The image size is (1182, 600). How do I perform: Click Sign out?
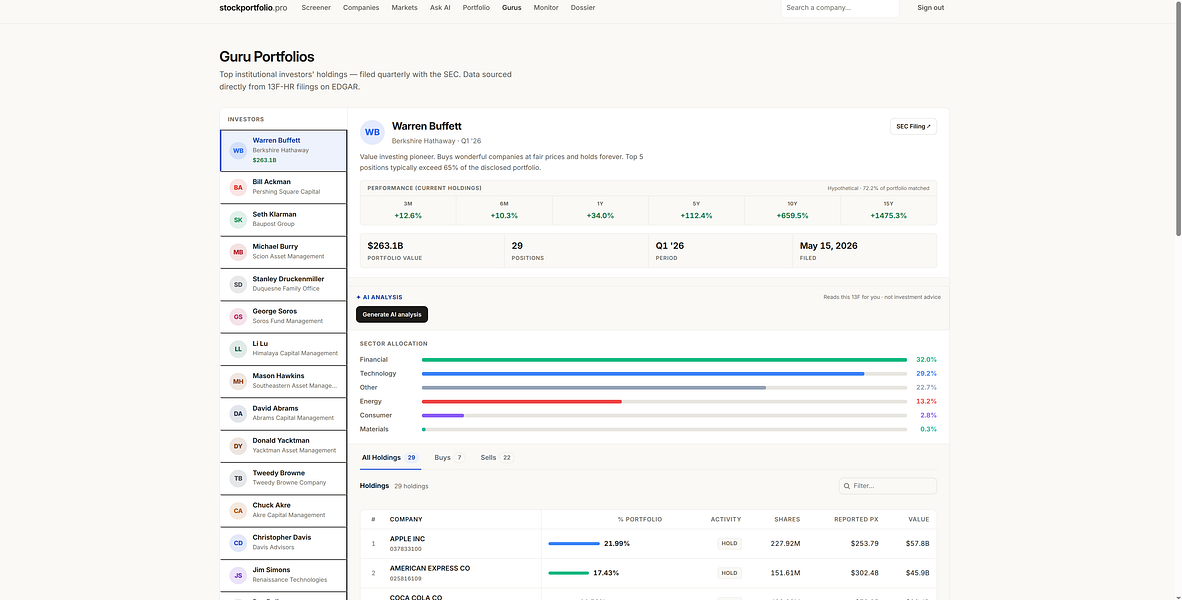pyautogui.click(x=930, y=8)
